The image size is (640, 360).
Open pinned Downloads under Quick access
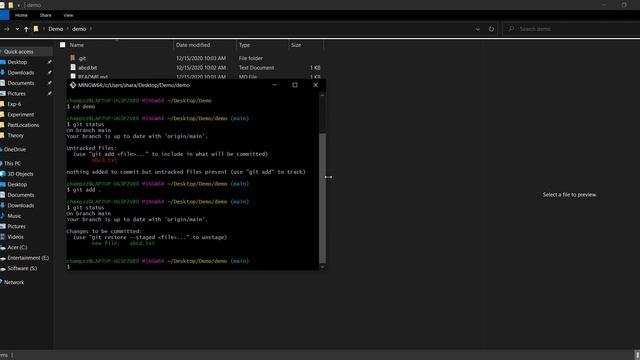coord(21,73)
